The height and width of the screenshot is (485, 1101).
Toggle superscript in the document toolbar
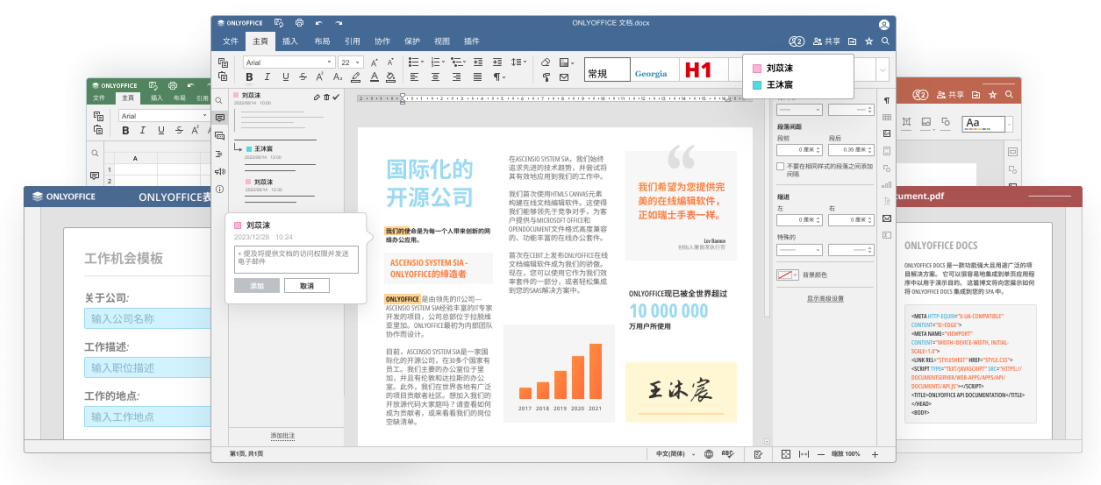320,77
